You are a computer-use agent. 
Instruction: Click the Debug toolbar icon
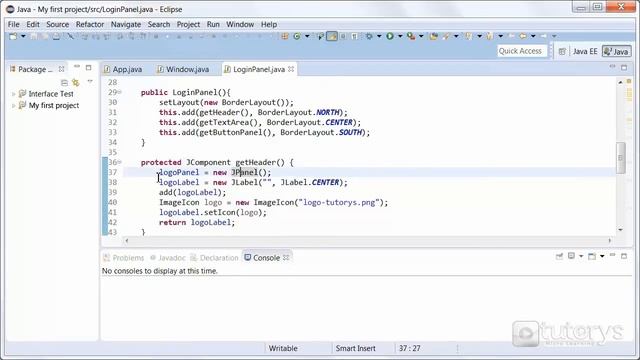[369, 36]
